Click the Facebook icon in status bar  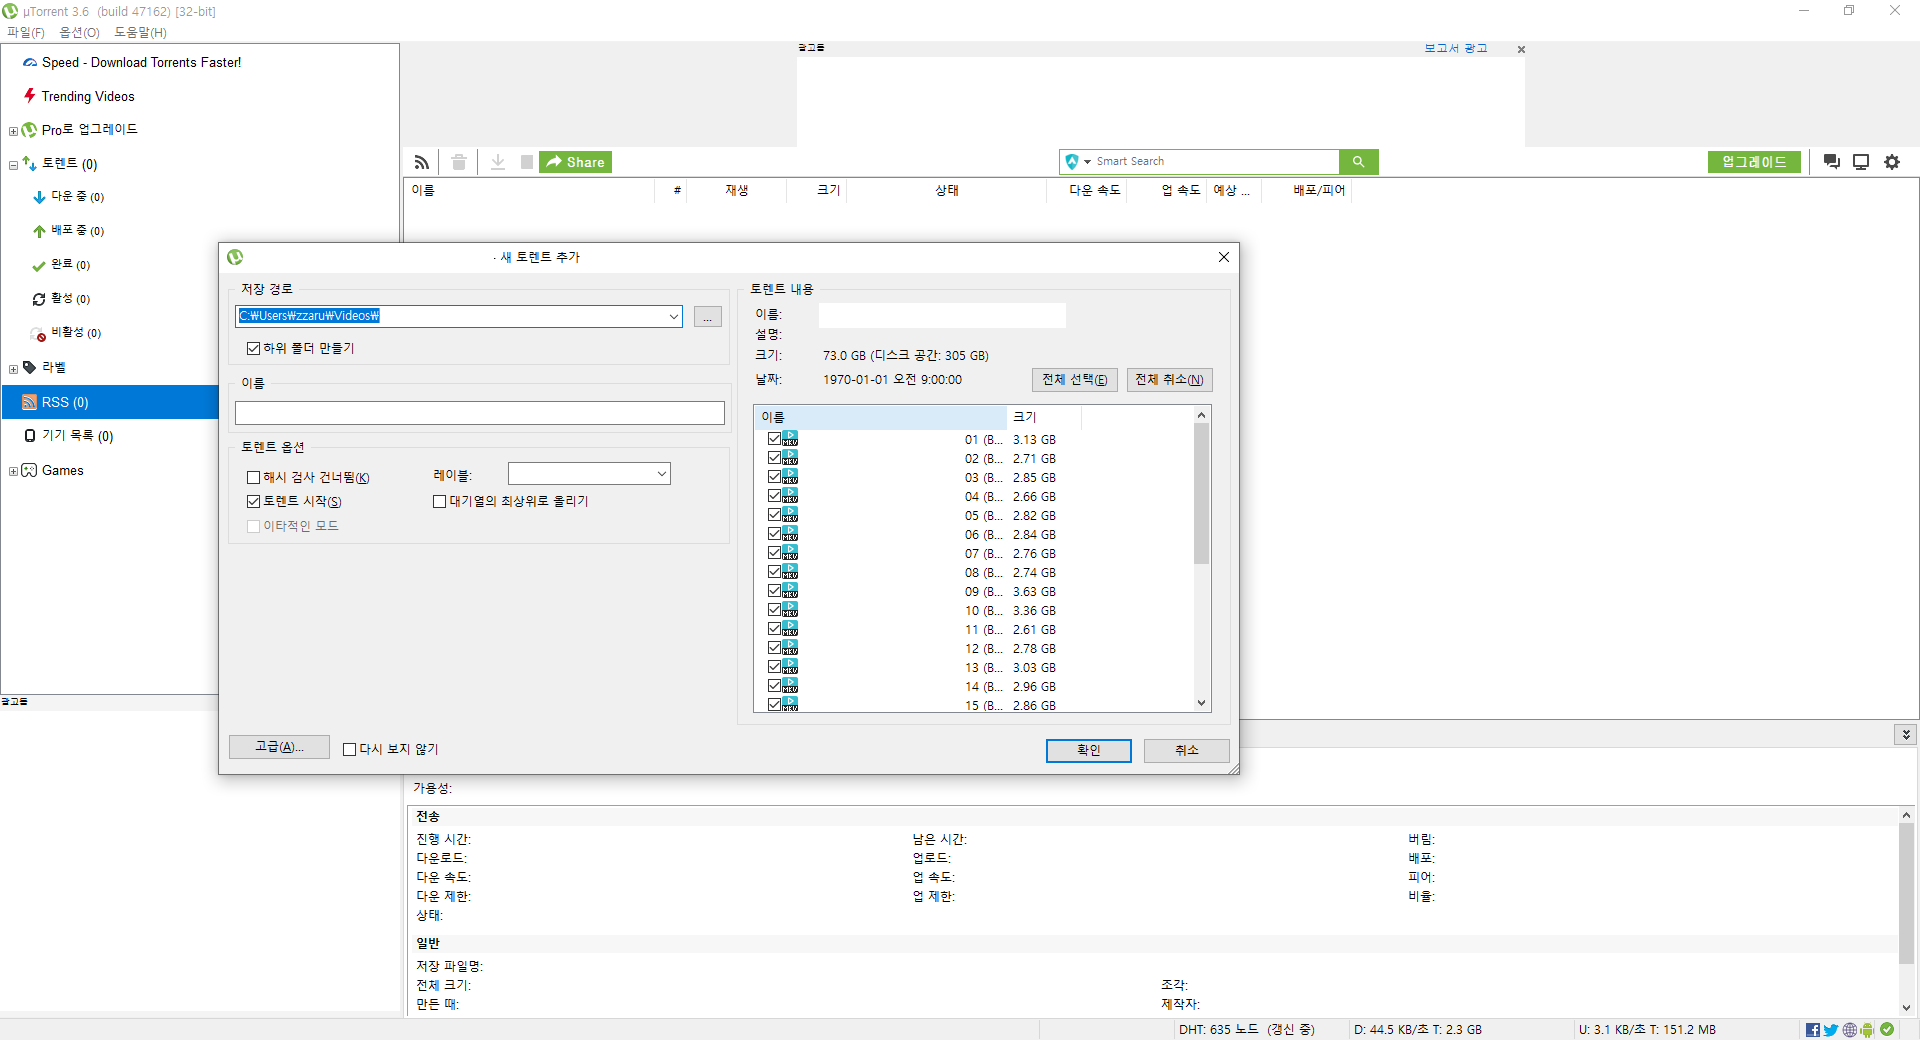point(1813,1030)
